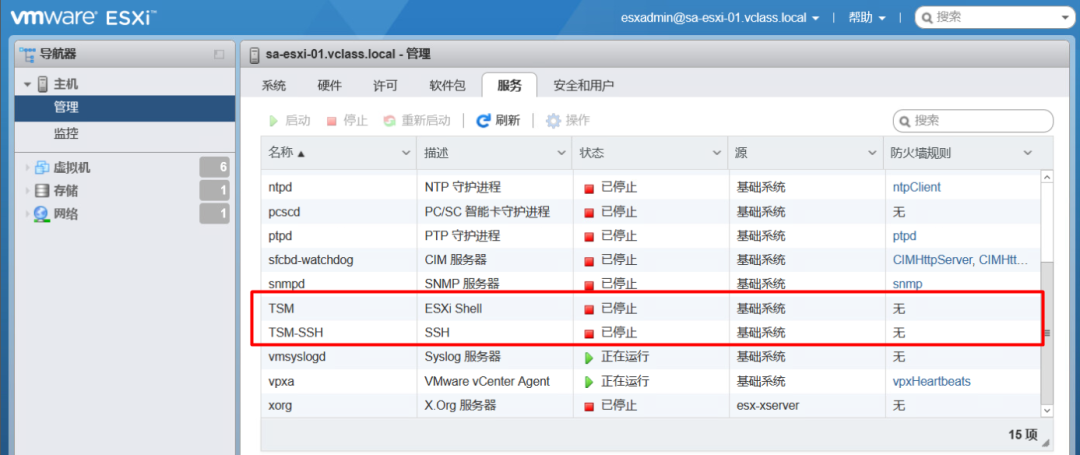Click virtual machines count badge 6
This screenshot has width=1080, height=455.
[214, 167]
